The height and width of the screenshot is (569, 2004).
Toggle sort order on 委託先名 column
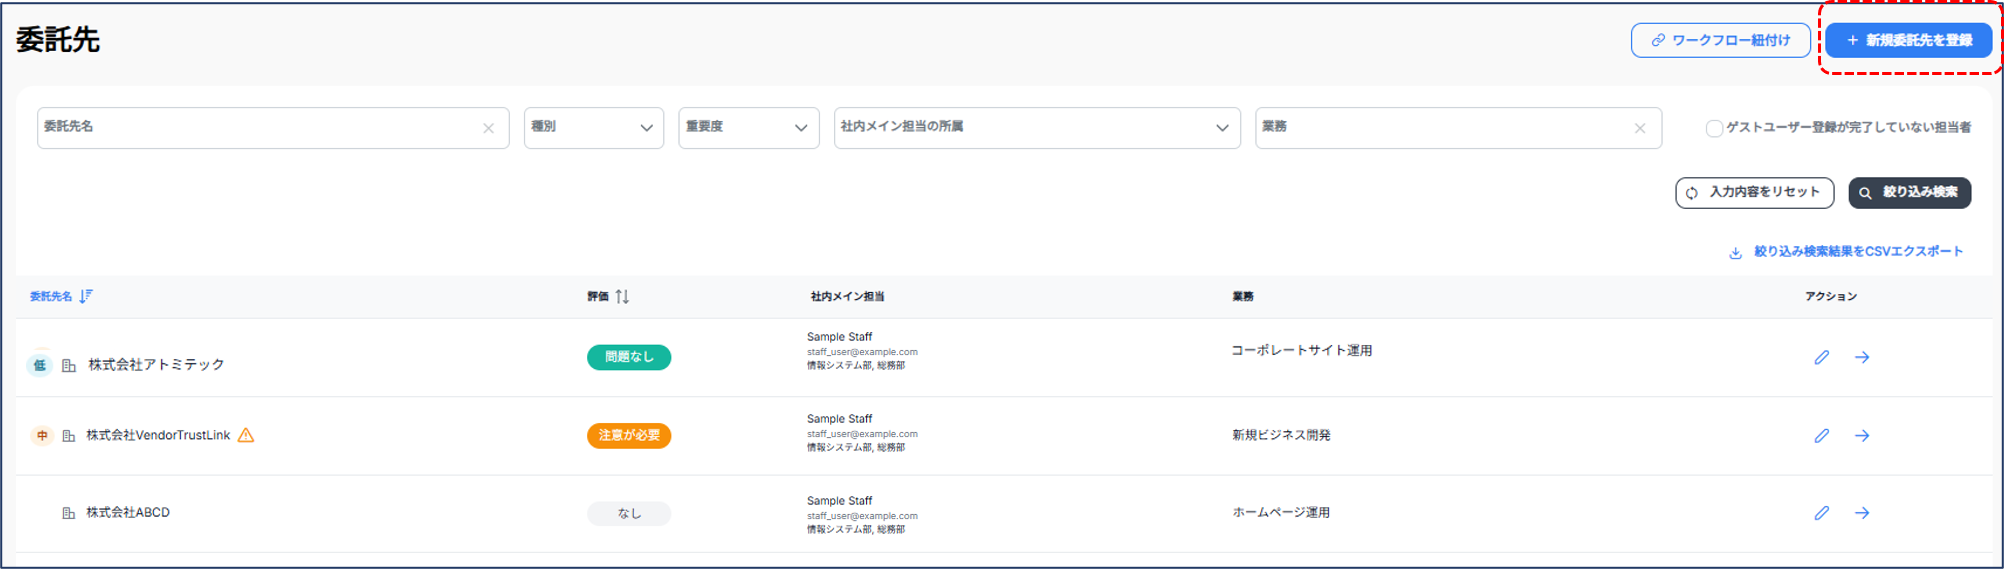[x=86, y=296]
